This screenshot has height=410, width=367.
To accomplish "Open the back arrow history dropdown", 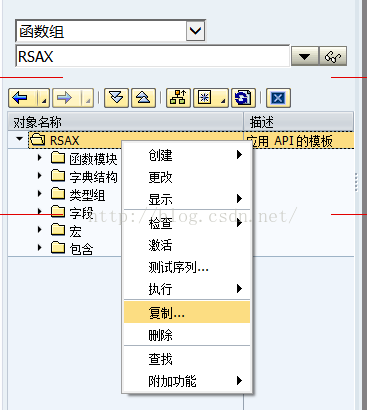I will pos(44,98).
